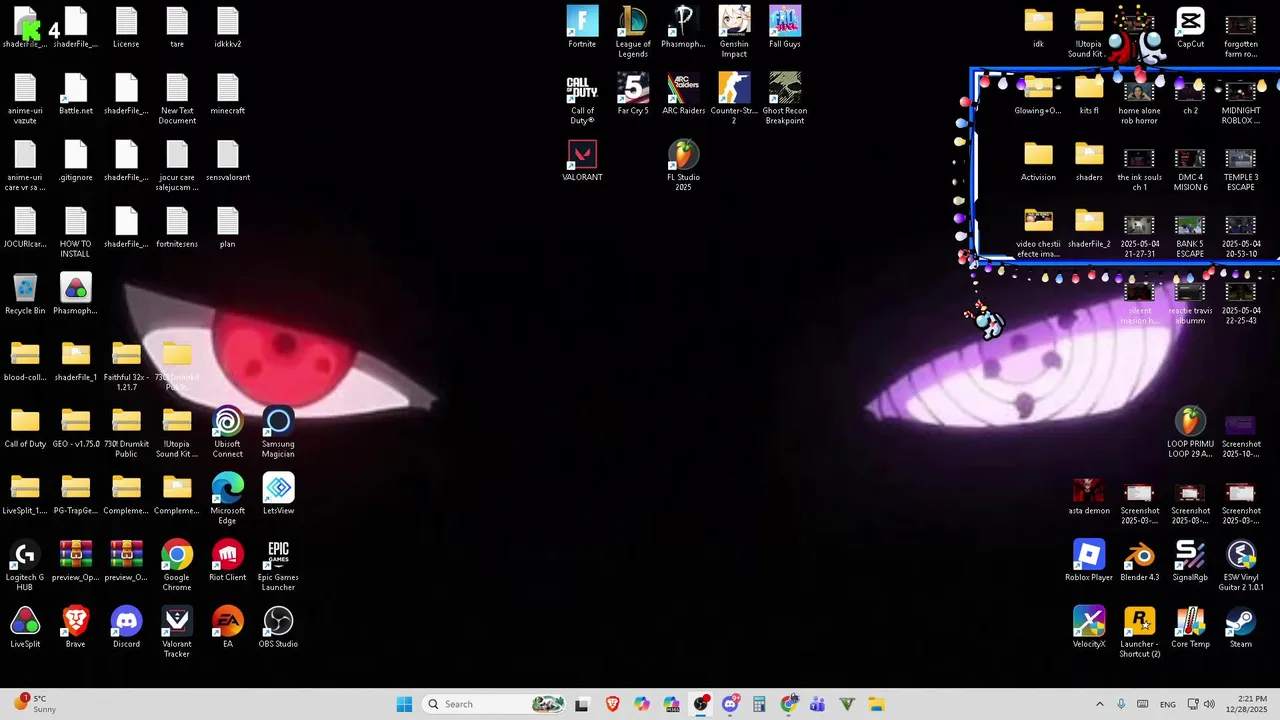This screenshot has width=1280, height=720.
Task: Select the EA app desktop icon
Action: (227, 628)
